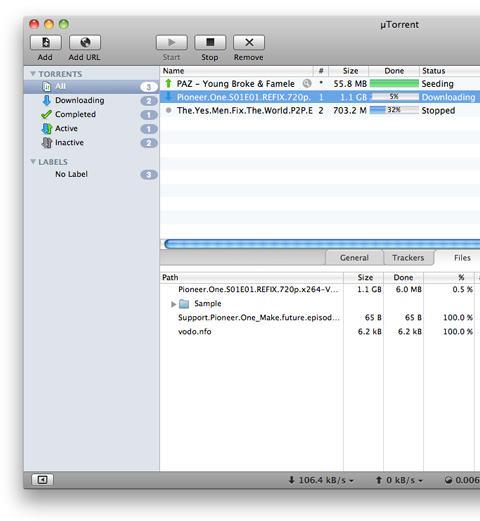The width and height of the screenshot is (480, 521).
Task: Click the Downloading count badge
Action: [149, 101]
